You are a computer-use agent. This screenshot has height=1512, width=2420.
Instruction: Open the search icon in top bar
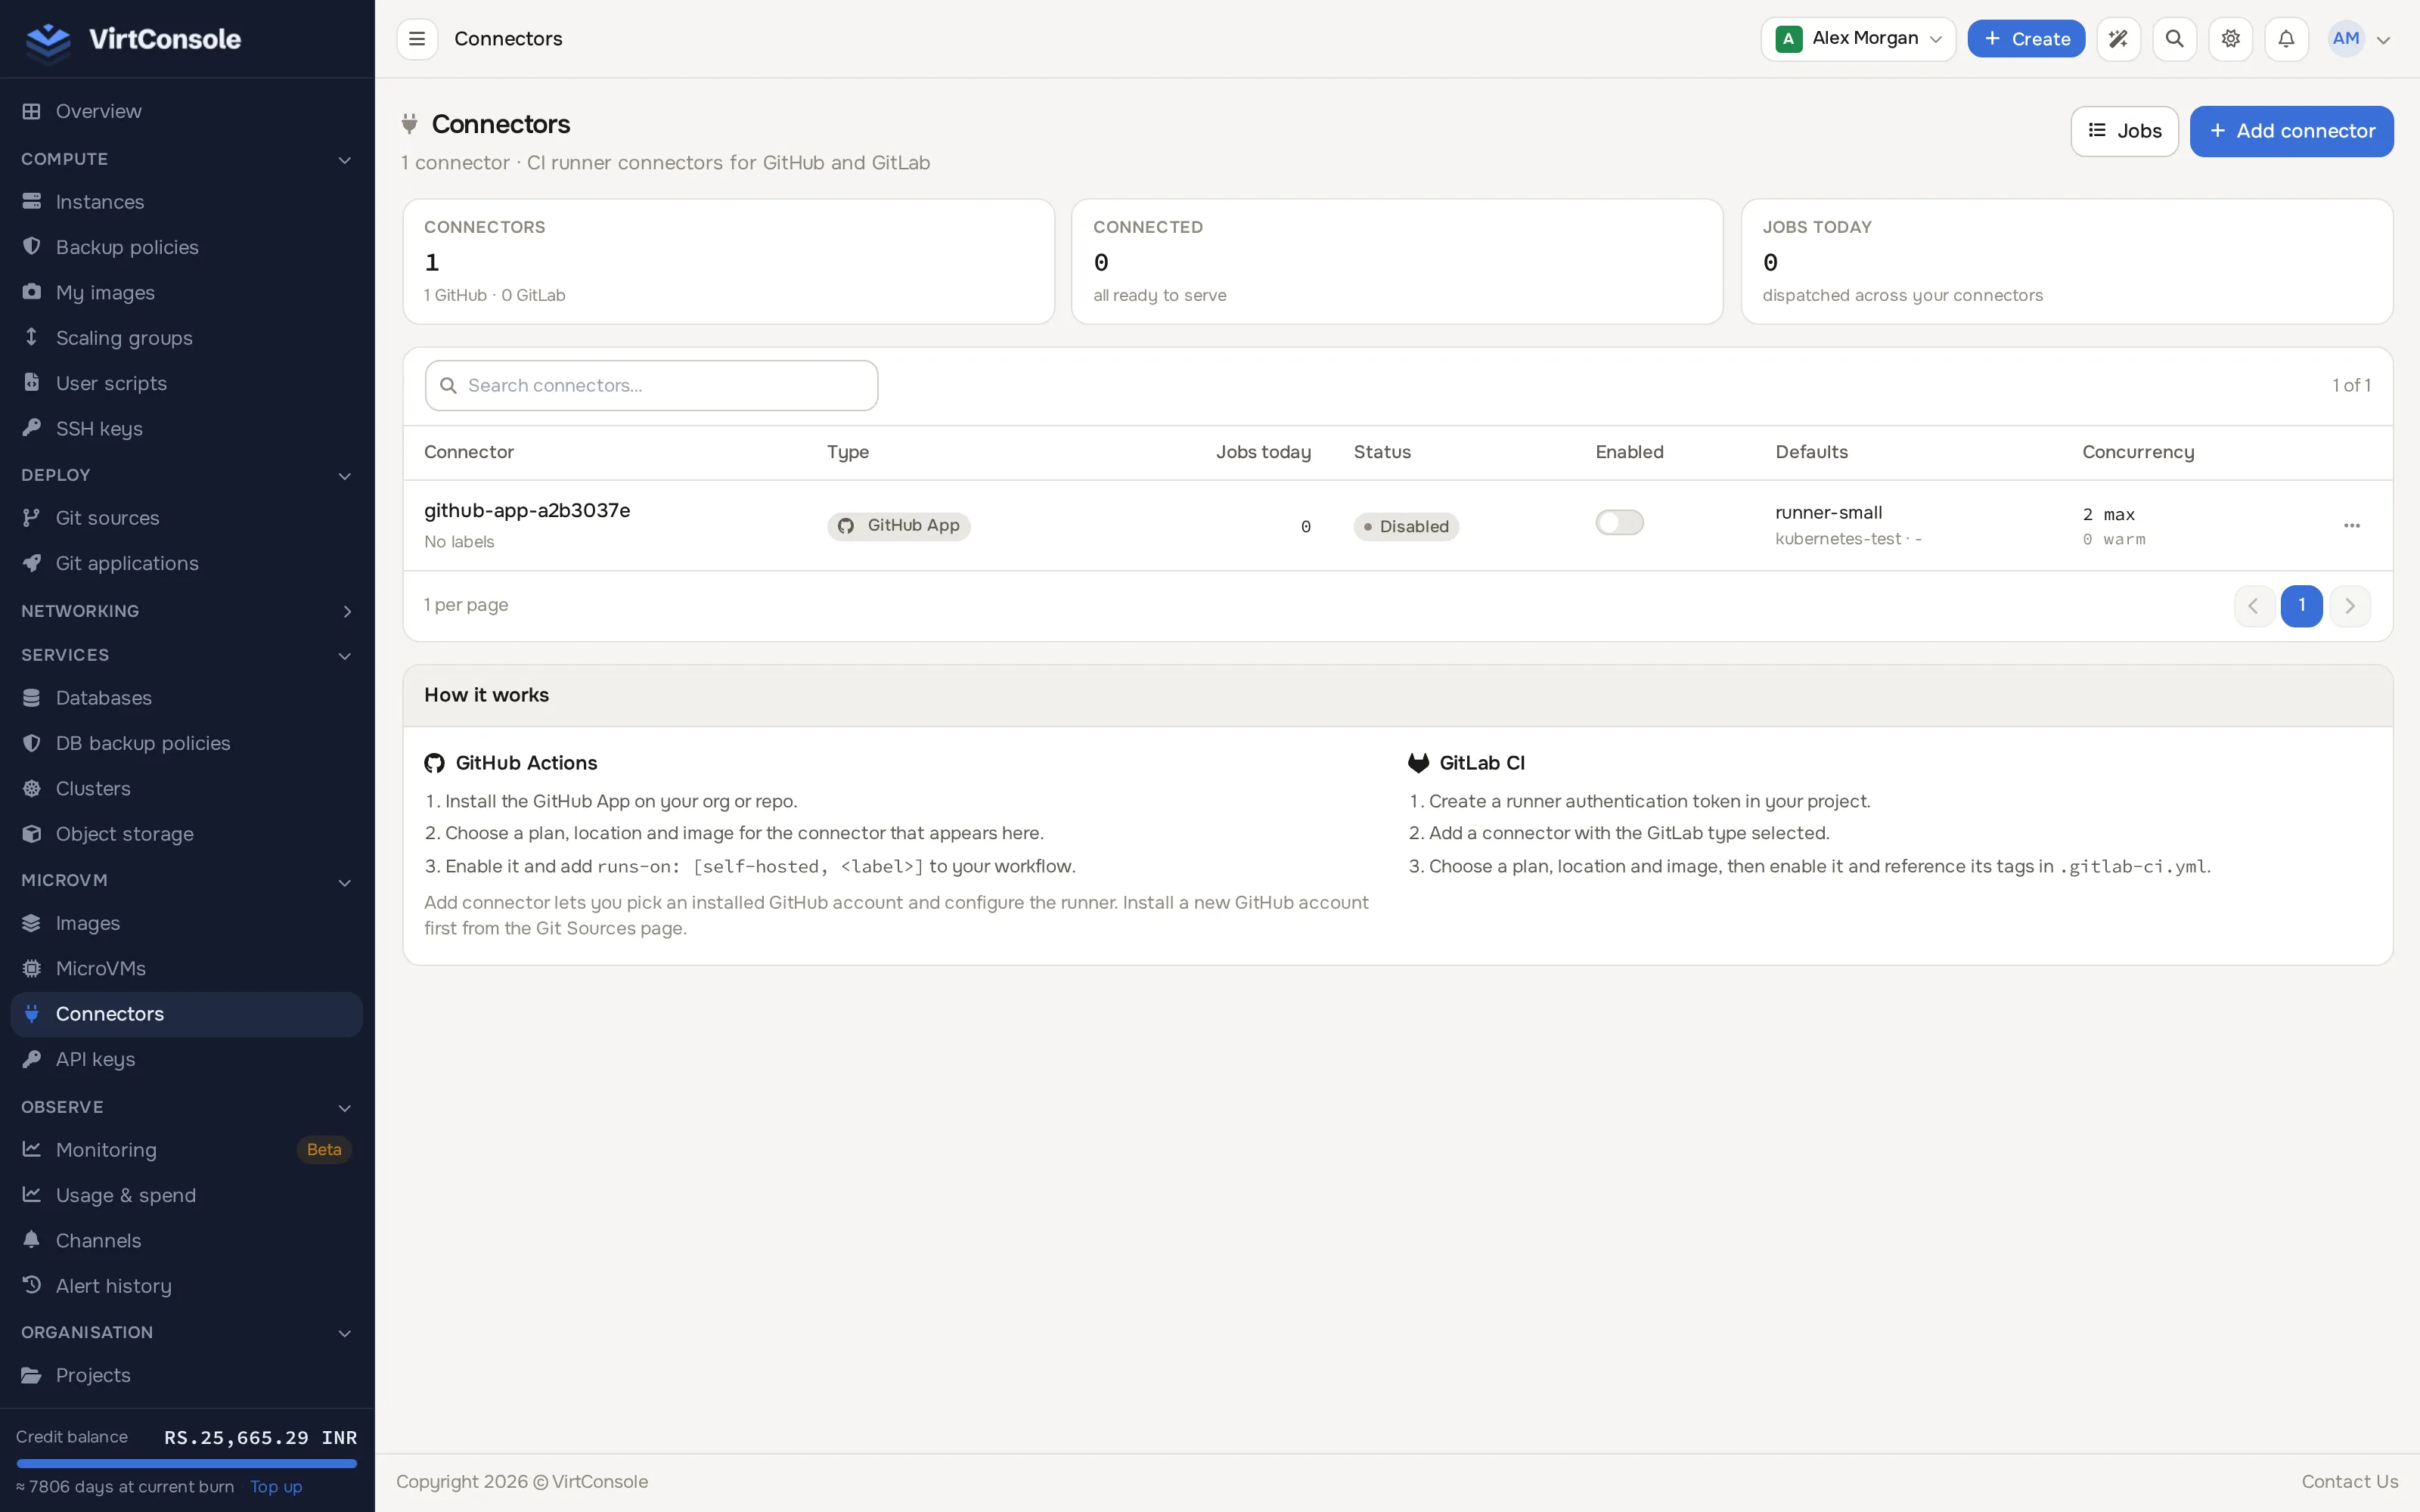pos(2174,39)
